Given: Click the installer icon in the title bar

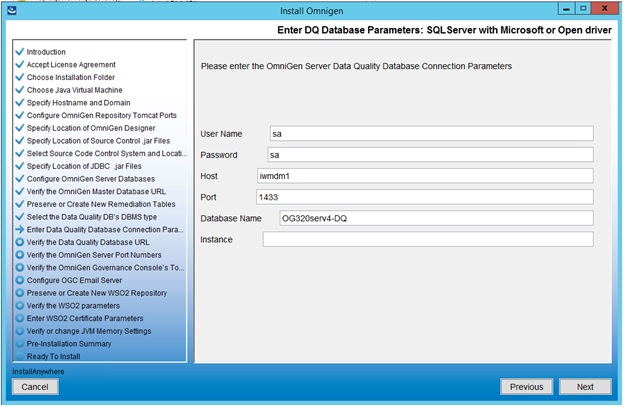Looking at the screenshot, I should [12, 10].
